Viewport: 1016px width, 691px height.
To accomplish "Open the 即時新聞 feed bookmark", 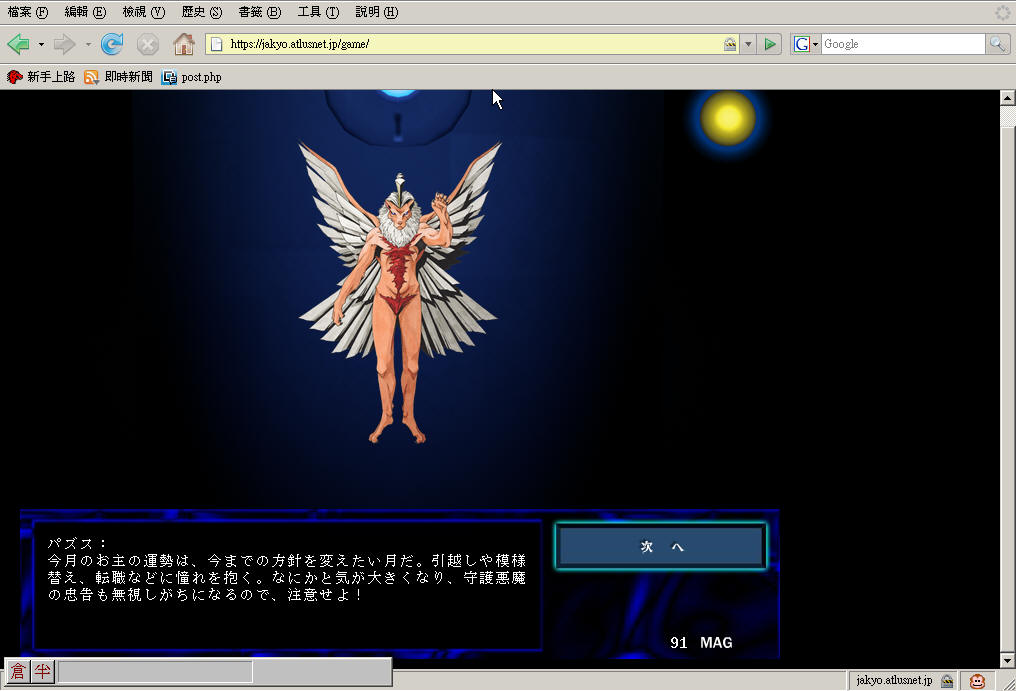I will pos(118,77).
